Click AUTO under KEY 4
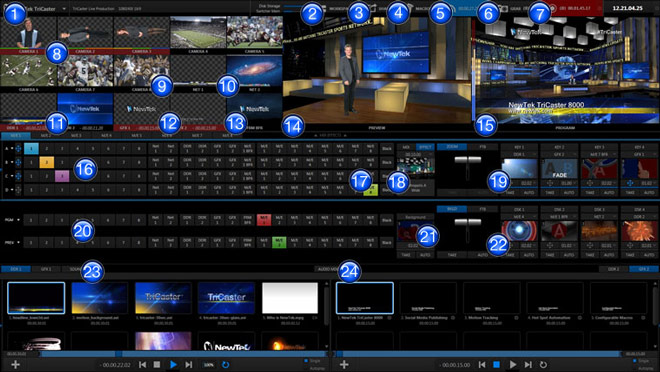Viewport: 660px width, 372px height. 649,192
